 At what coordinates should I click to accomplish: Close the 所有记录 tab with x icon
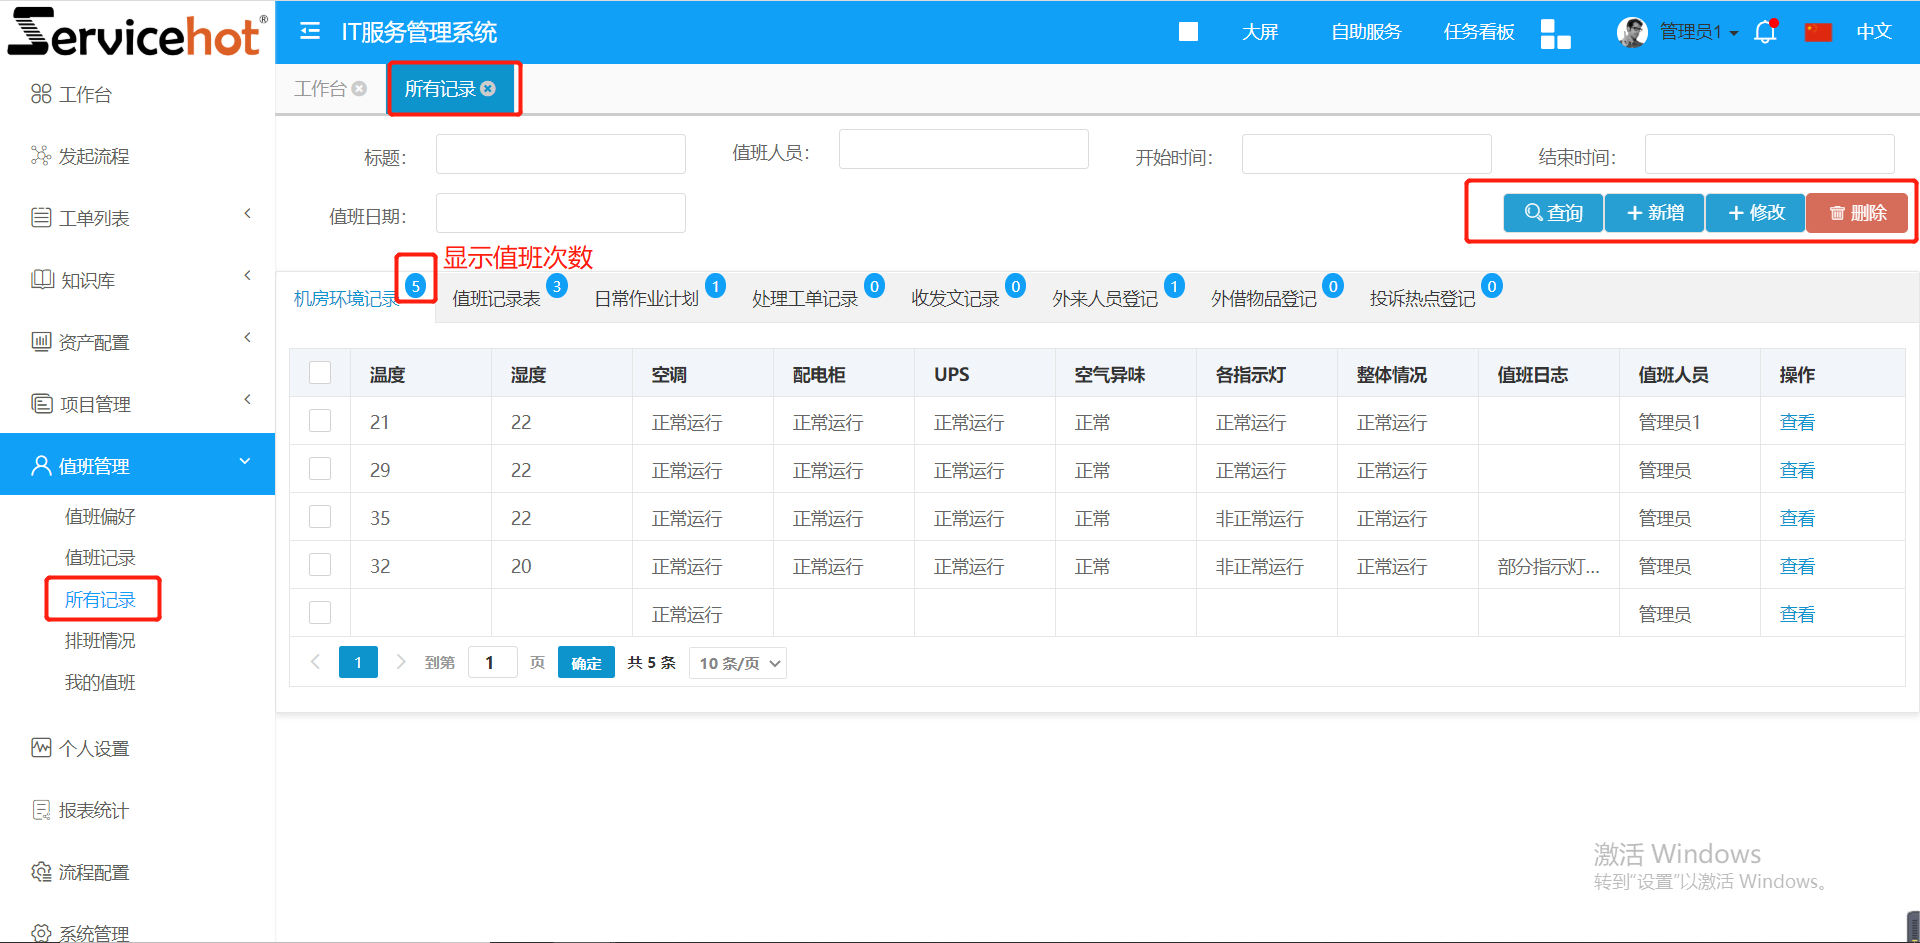tap(488, 89)
